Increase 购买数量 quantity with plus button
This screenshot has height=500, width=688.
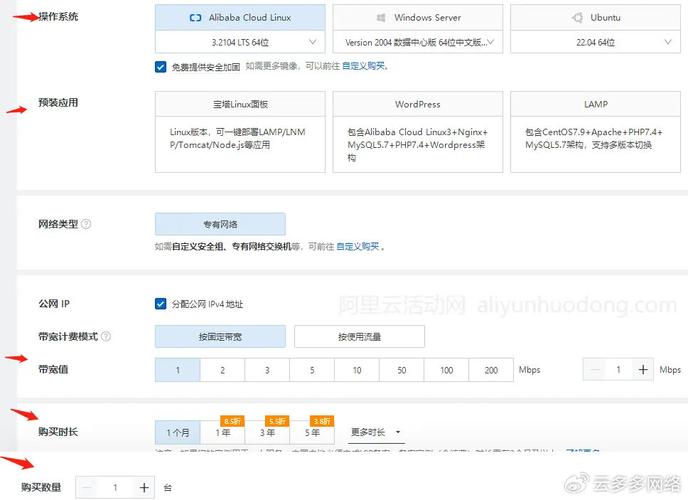(144, 487)
